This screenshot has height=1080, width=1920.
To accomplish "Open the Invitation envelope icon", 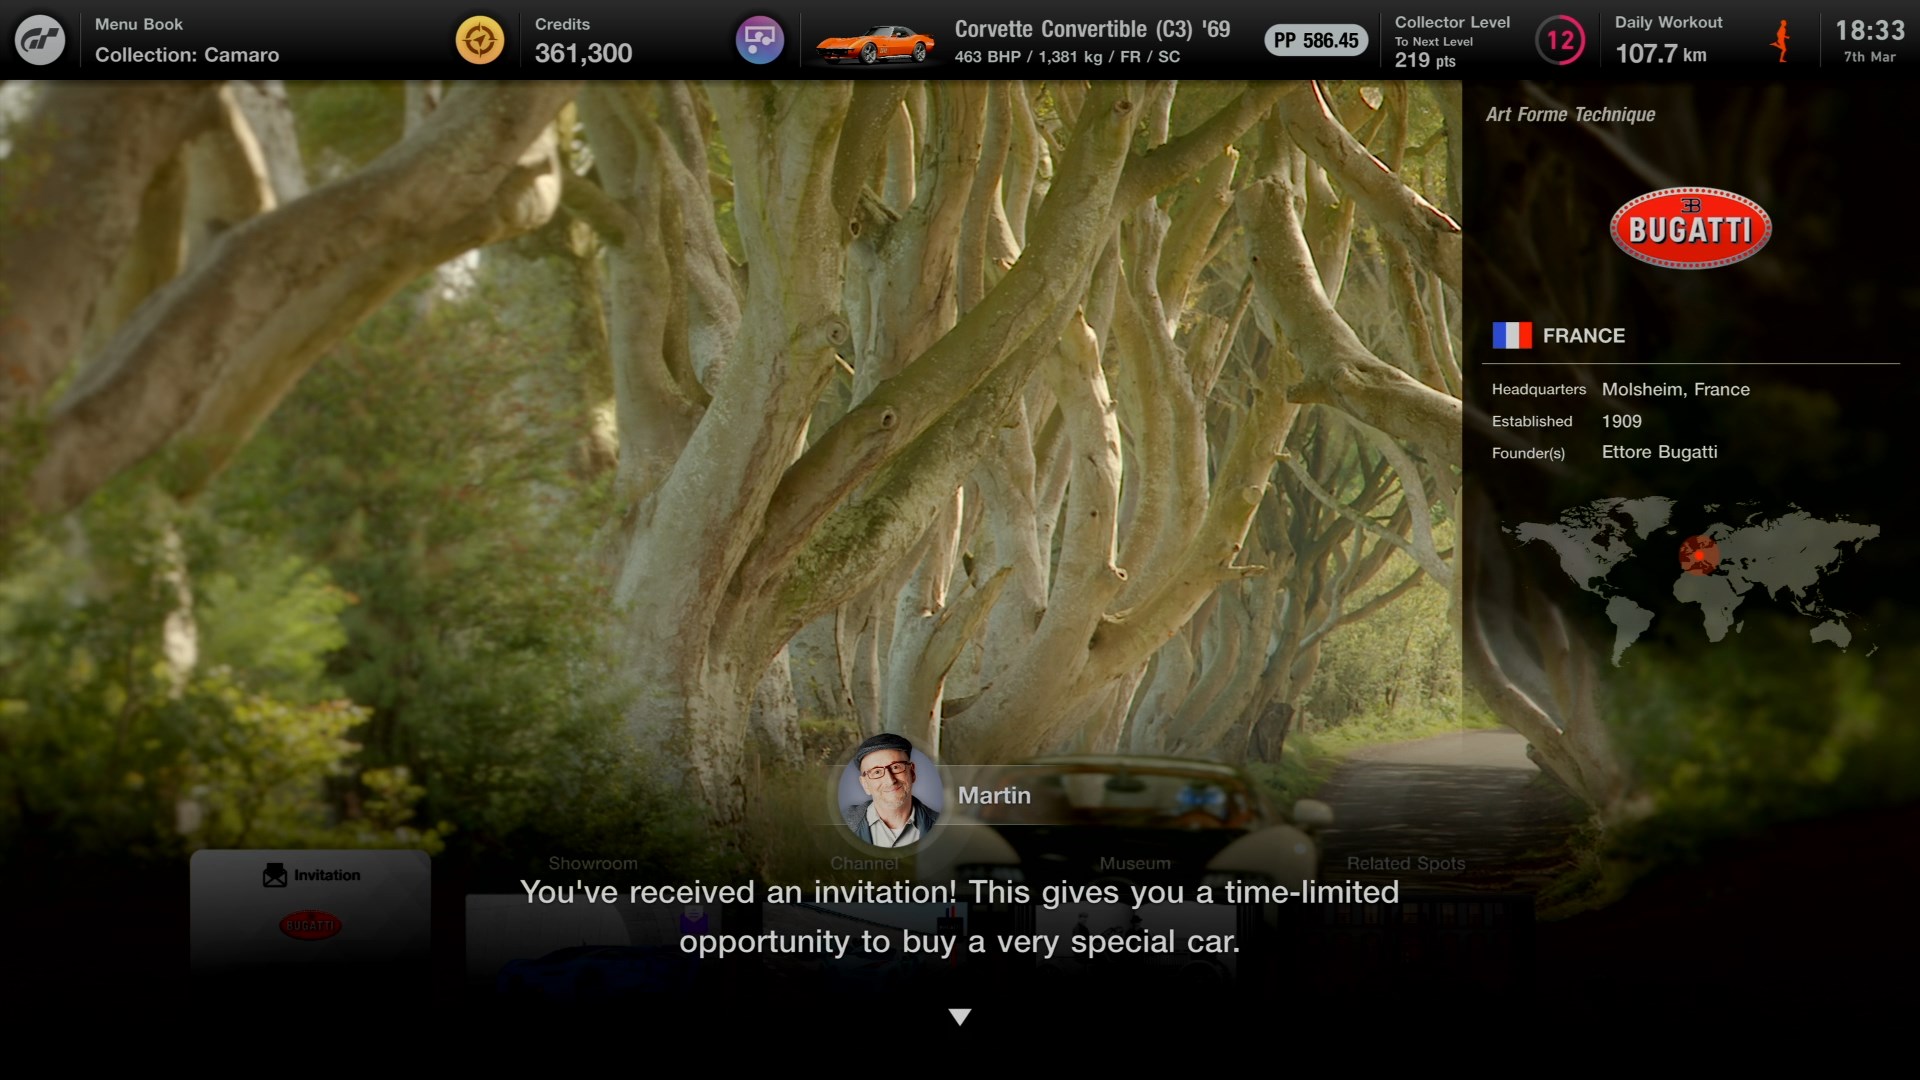I will click(x=275, y=876).
